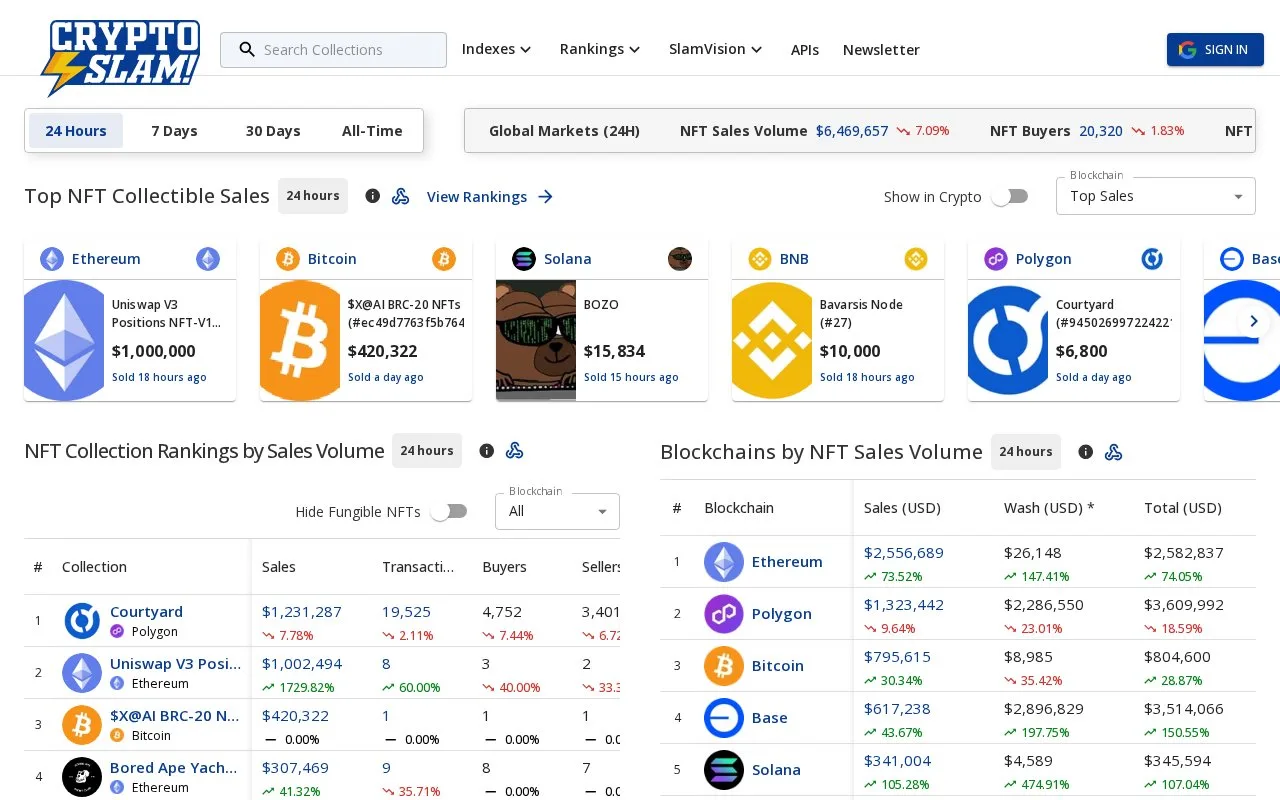Screen dimensions: 1280x800
Task: Click the Google icon in Sign In button
Action: click(1187, 50)
